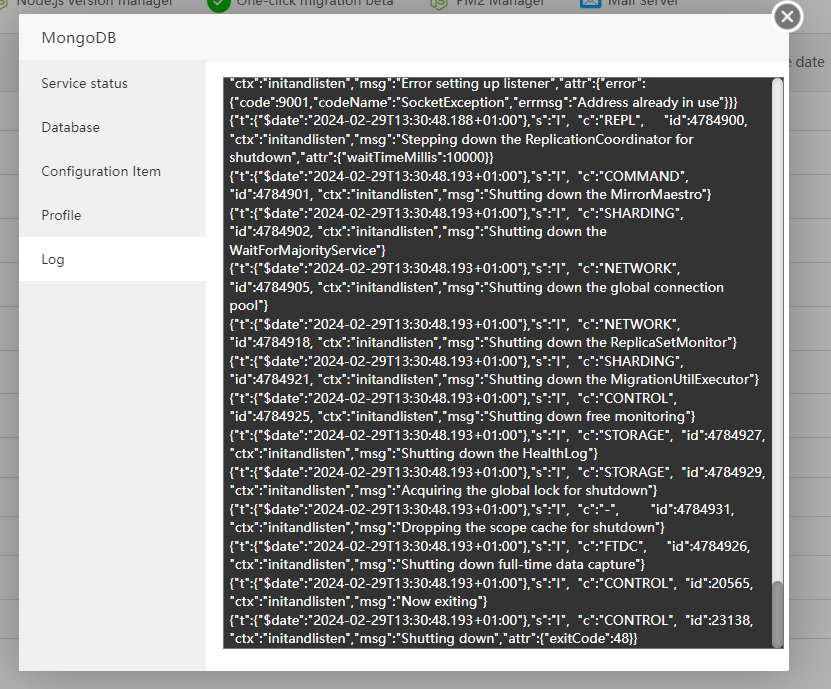Click the "c":"REPL" component text
This screenshot has width=831, height=689.
609,121
